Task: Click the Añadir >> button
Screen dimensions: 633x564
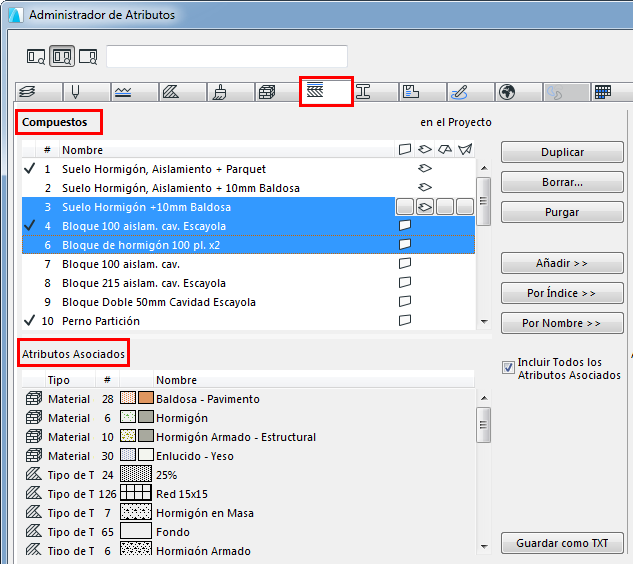Action: tap(562, 263)
